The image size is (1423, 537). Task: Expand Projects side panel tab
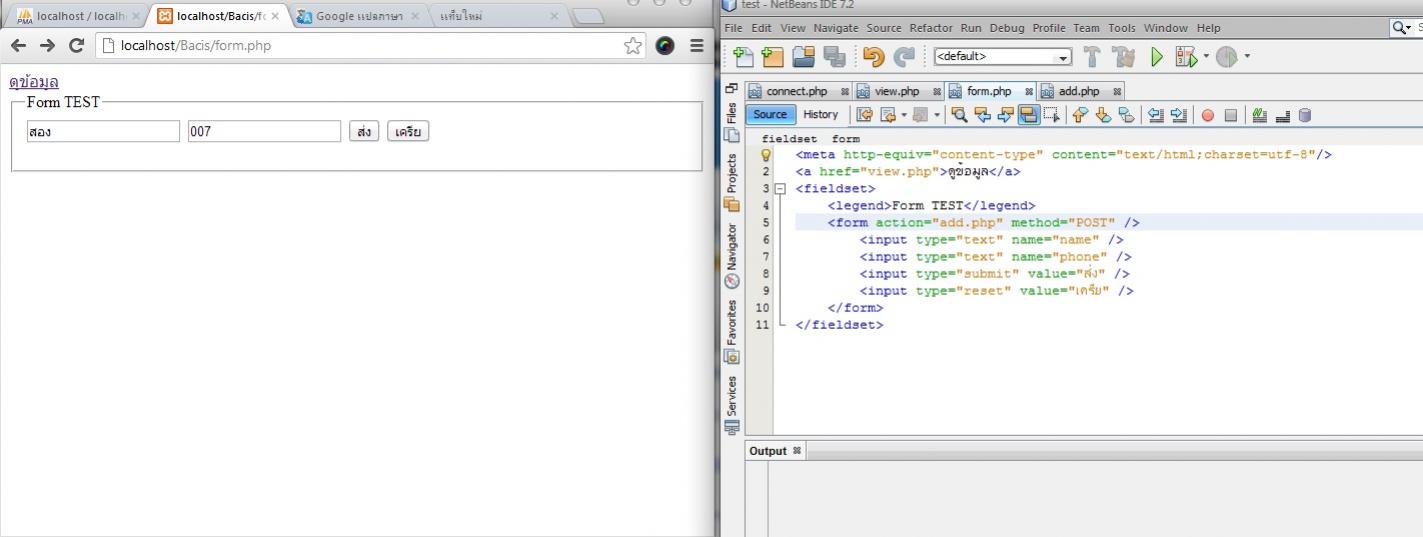(732, 181)
